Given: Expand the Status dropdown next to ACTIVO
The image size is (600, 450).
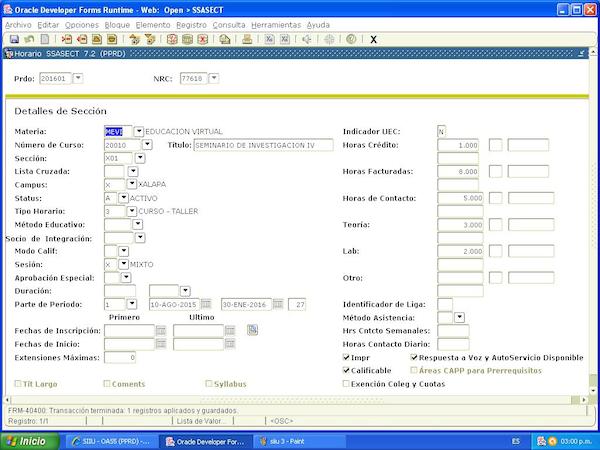Looking at the screenshot, I should (x=124, y=198).
